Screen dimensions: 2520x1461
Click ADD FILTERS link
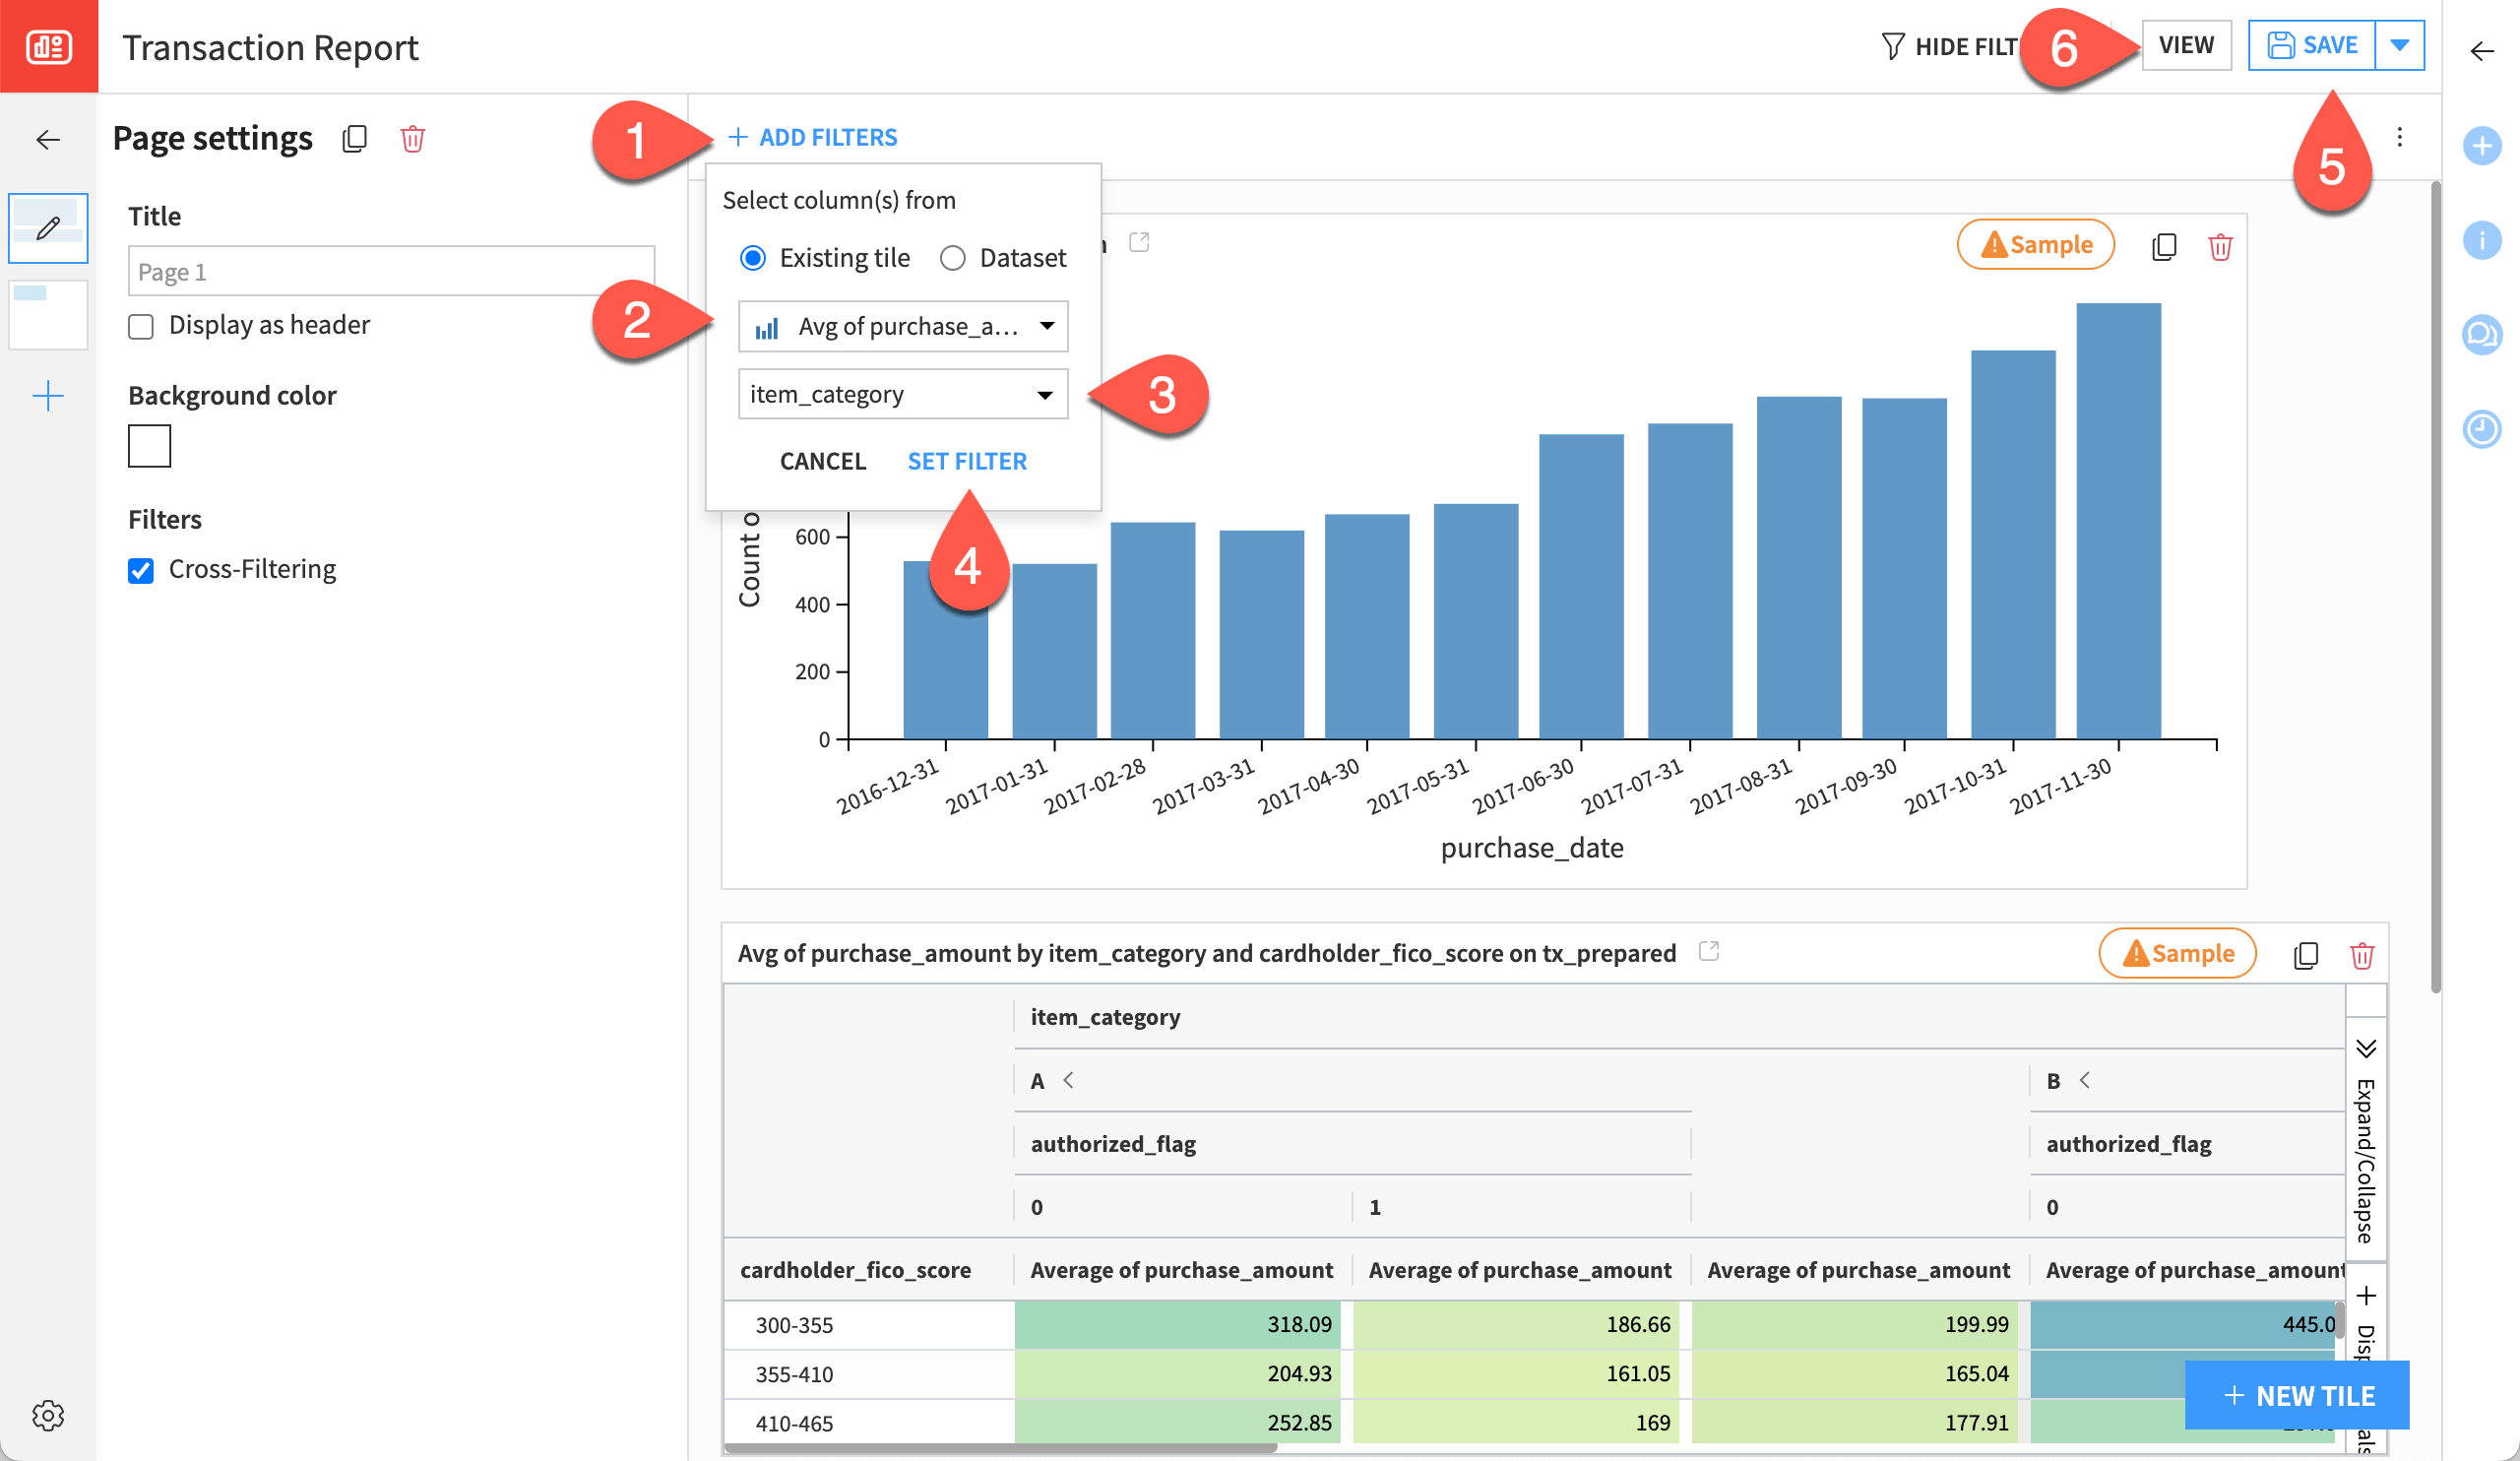tap(813, 137)
